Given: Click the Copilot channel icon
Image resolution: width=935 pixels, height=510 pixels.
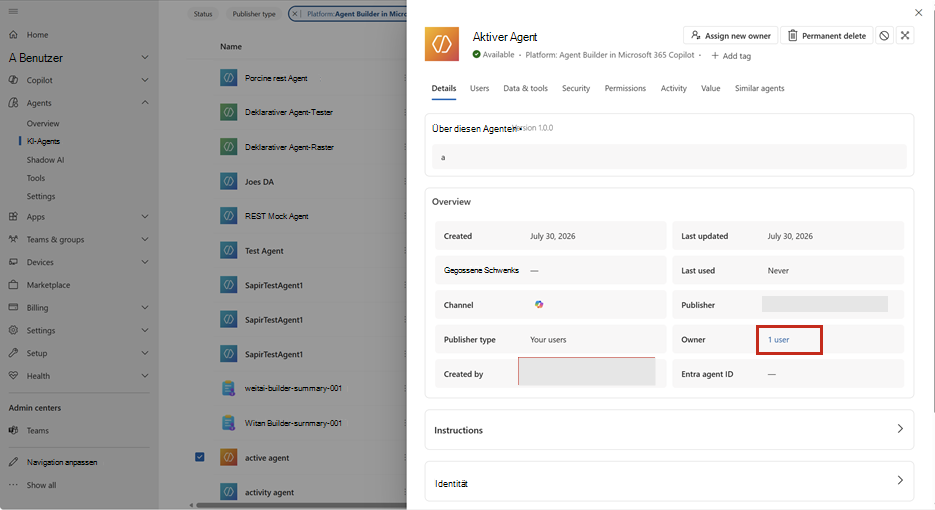Looking at the screenshot, I should tap(539, 305).
